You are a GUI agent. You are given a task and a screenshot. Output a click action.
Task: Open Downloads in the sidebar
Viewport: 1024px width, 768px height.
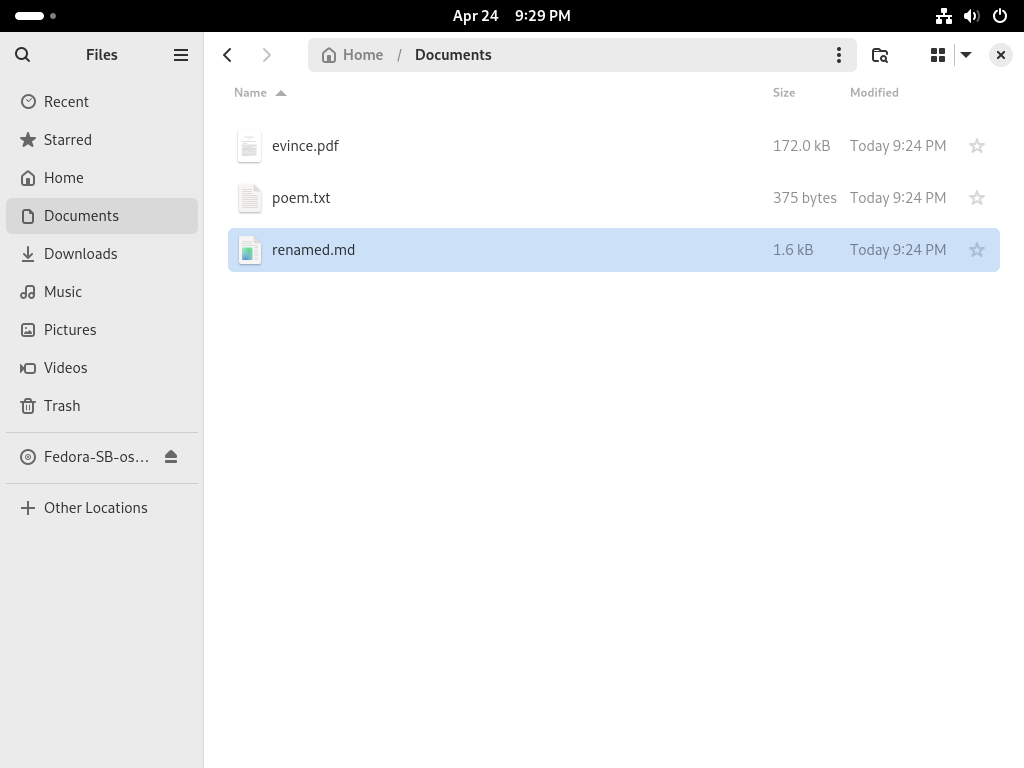pos(102,253)
